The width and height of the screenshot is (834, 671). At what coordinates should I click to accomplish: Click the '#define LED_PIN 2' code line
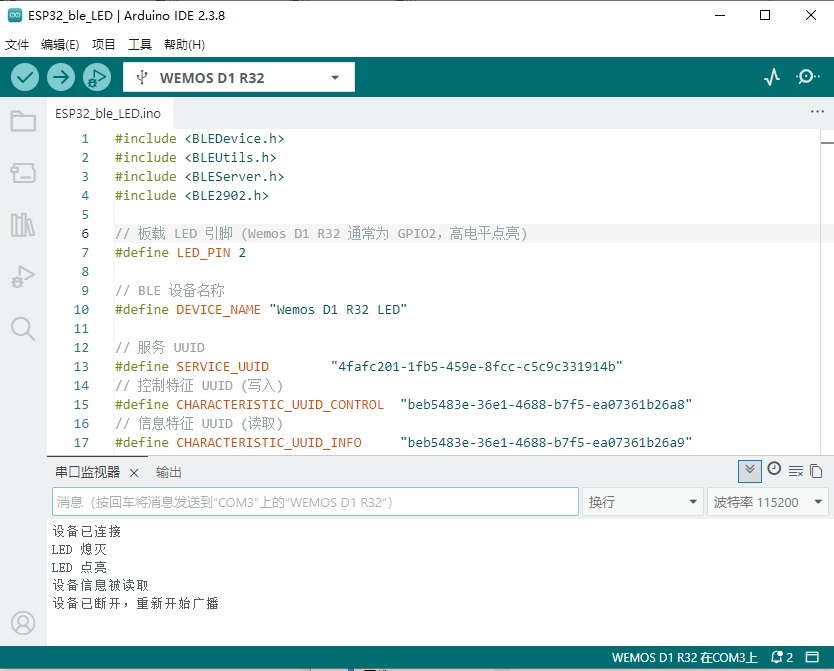click(x=180, y=253)
